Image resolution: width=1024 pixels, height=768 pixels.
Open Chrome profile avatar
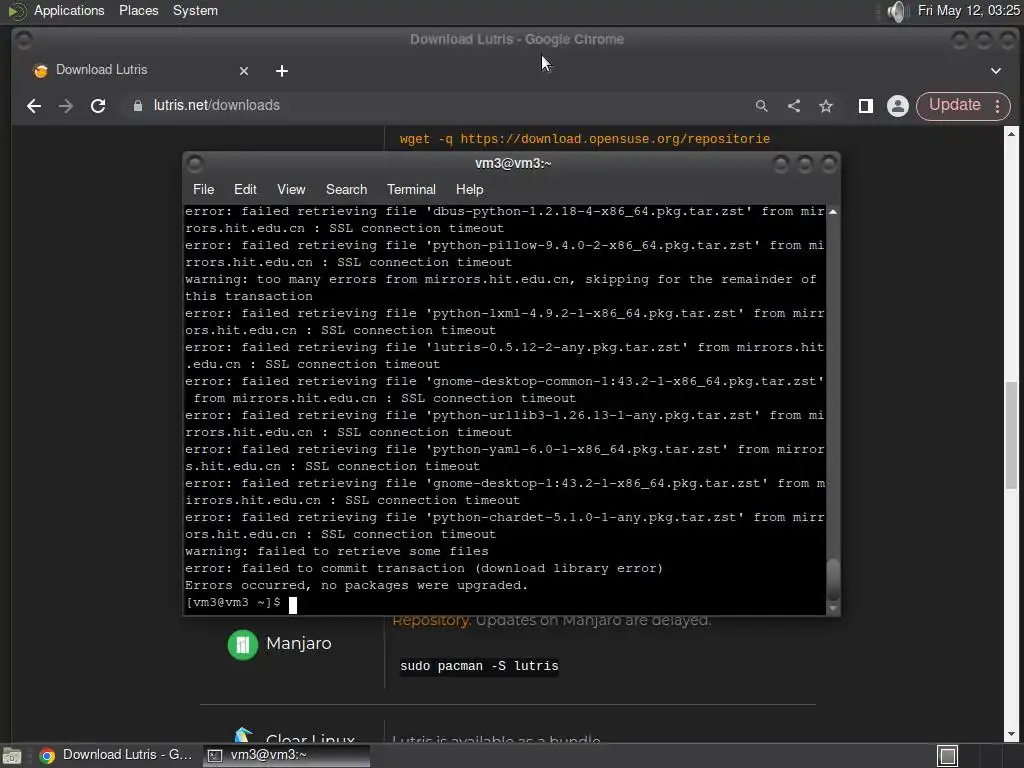898,106
